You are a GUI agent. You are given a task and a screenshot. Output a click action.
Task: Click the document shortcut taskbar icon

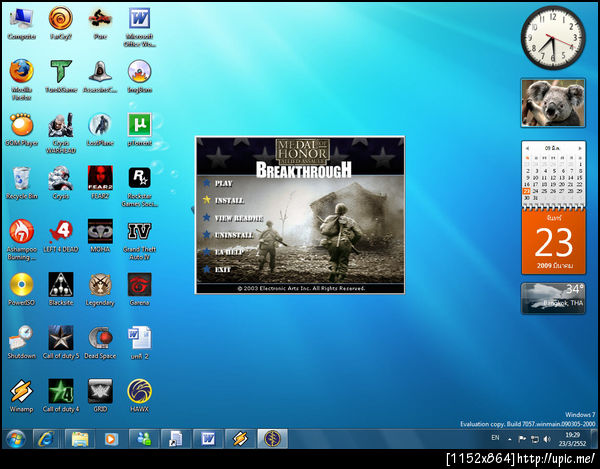point(176,439)
